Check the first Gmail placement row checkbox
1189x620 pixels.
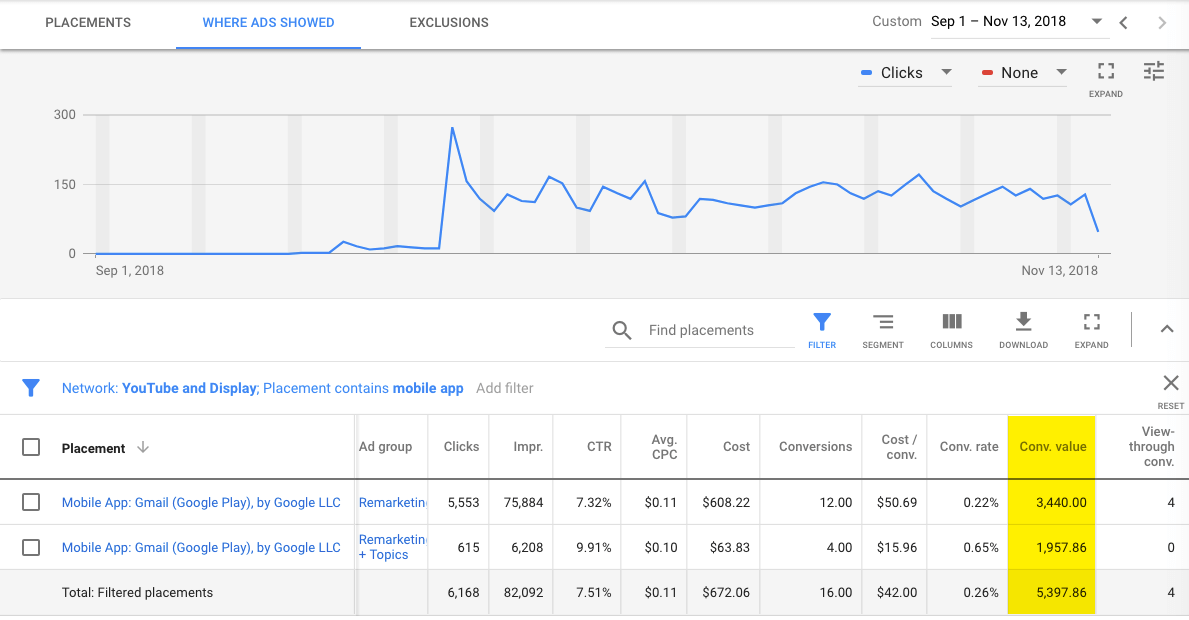(x=31, y=502)
